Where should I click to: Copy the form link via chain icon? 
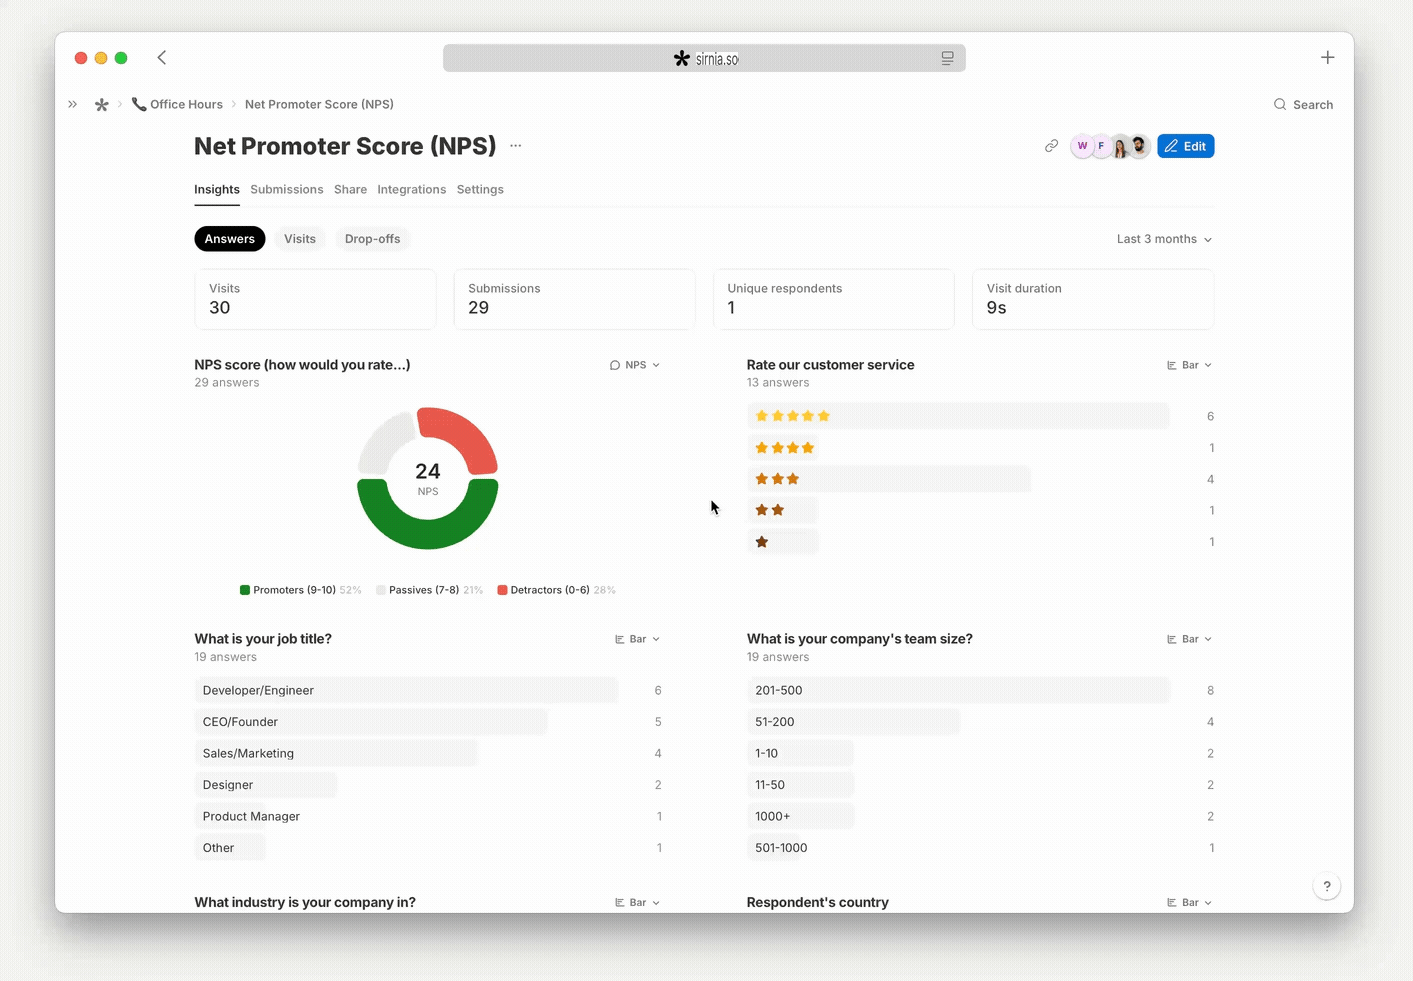(1051, 146)
